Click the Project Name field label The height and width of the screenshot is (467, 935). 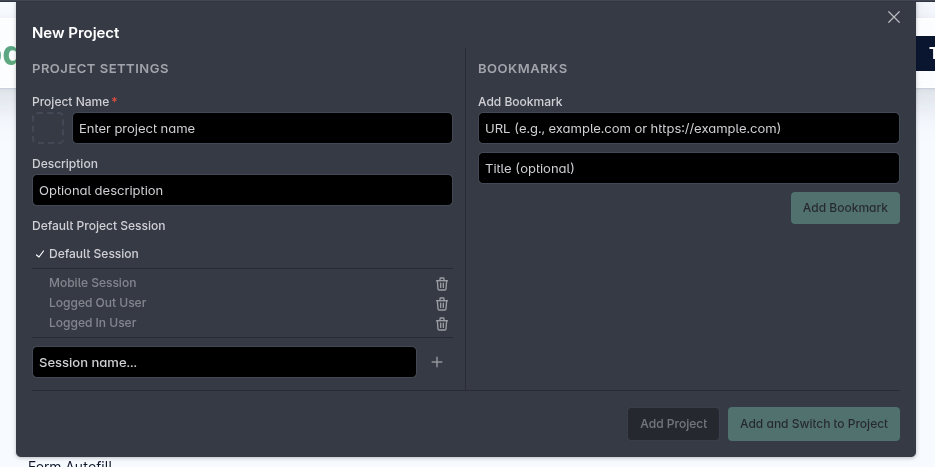(x=70, y=102)
